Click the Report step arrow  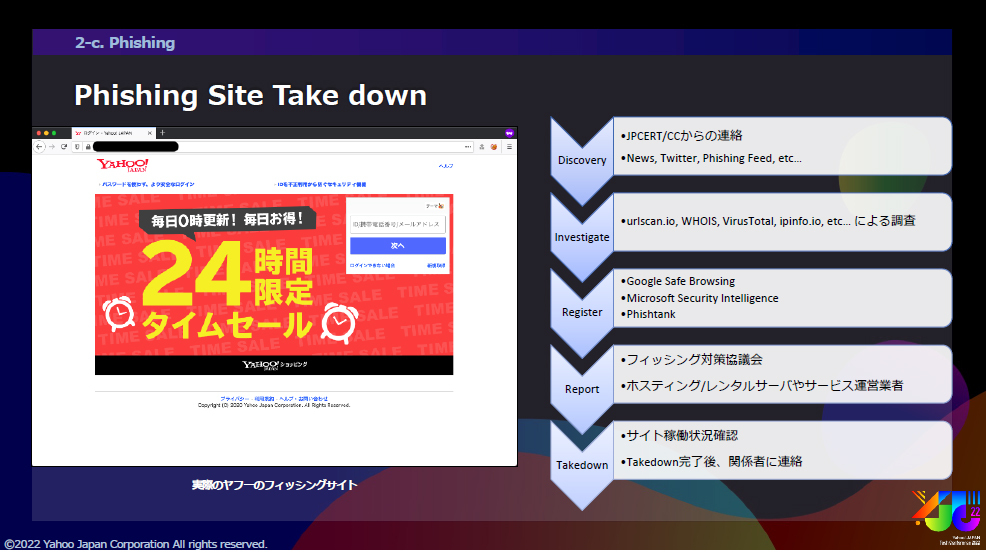pos(582,389)
